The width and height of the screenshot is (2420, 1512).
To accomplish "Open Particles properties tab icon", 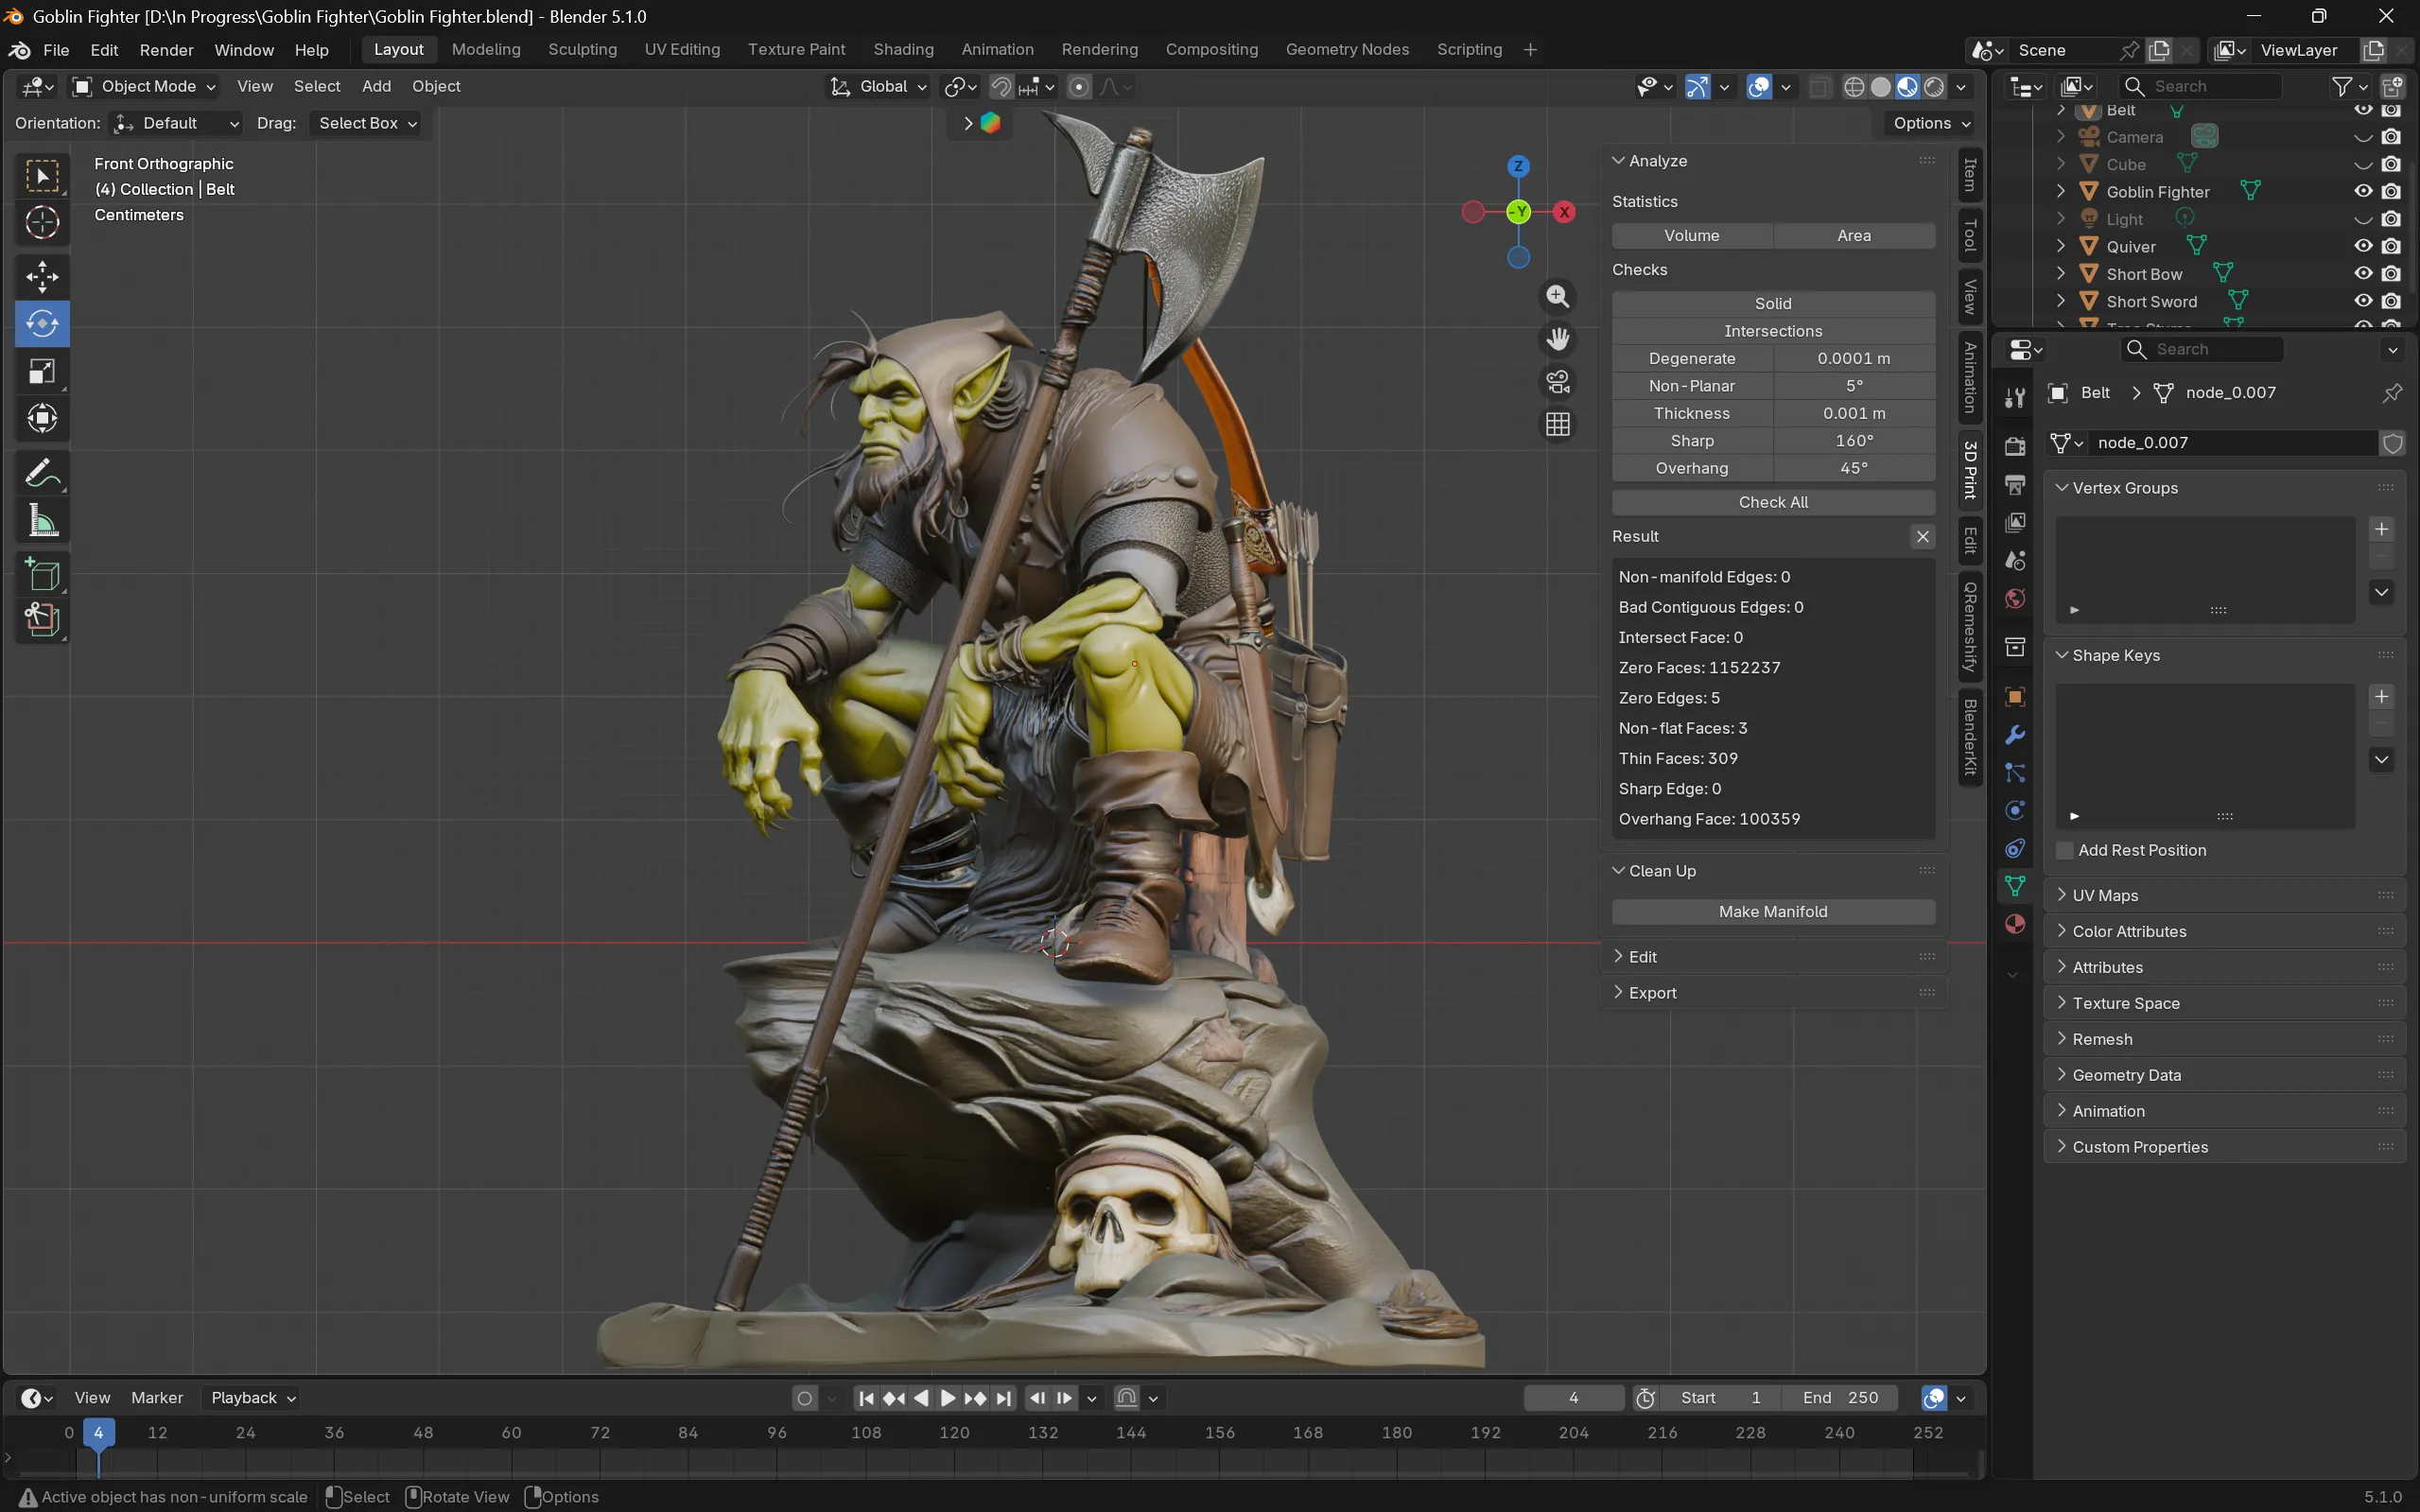I will pyautogui.click(x=2015, y=773).
